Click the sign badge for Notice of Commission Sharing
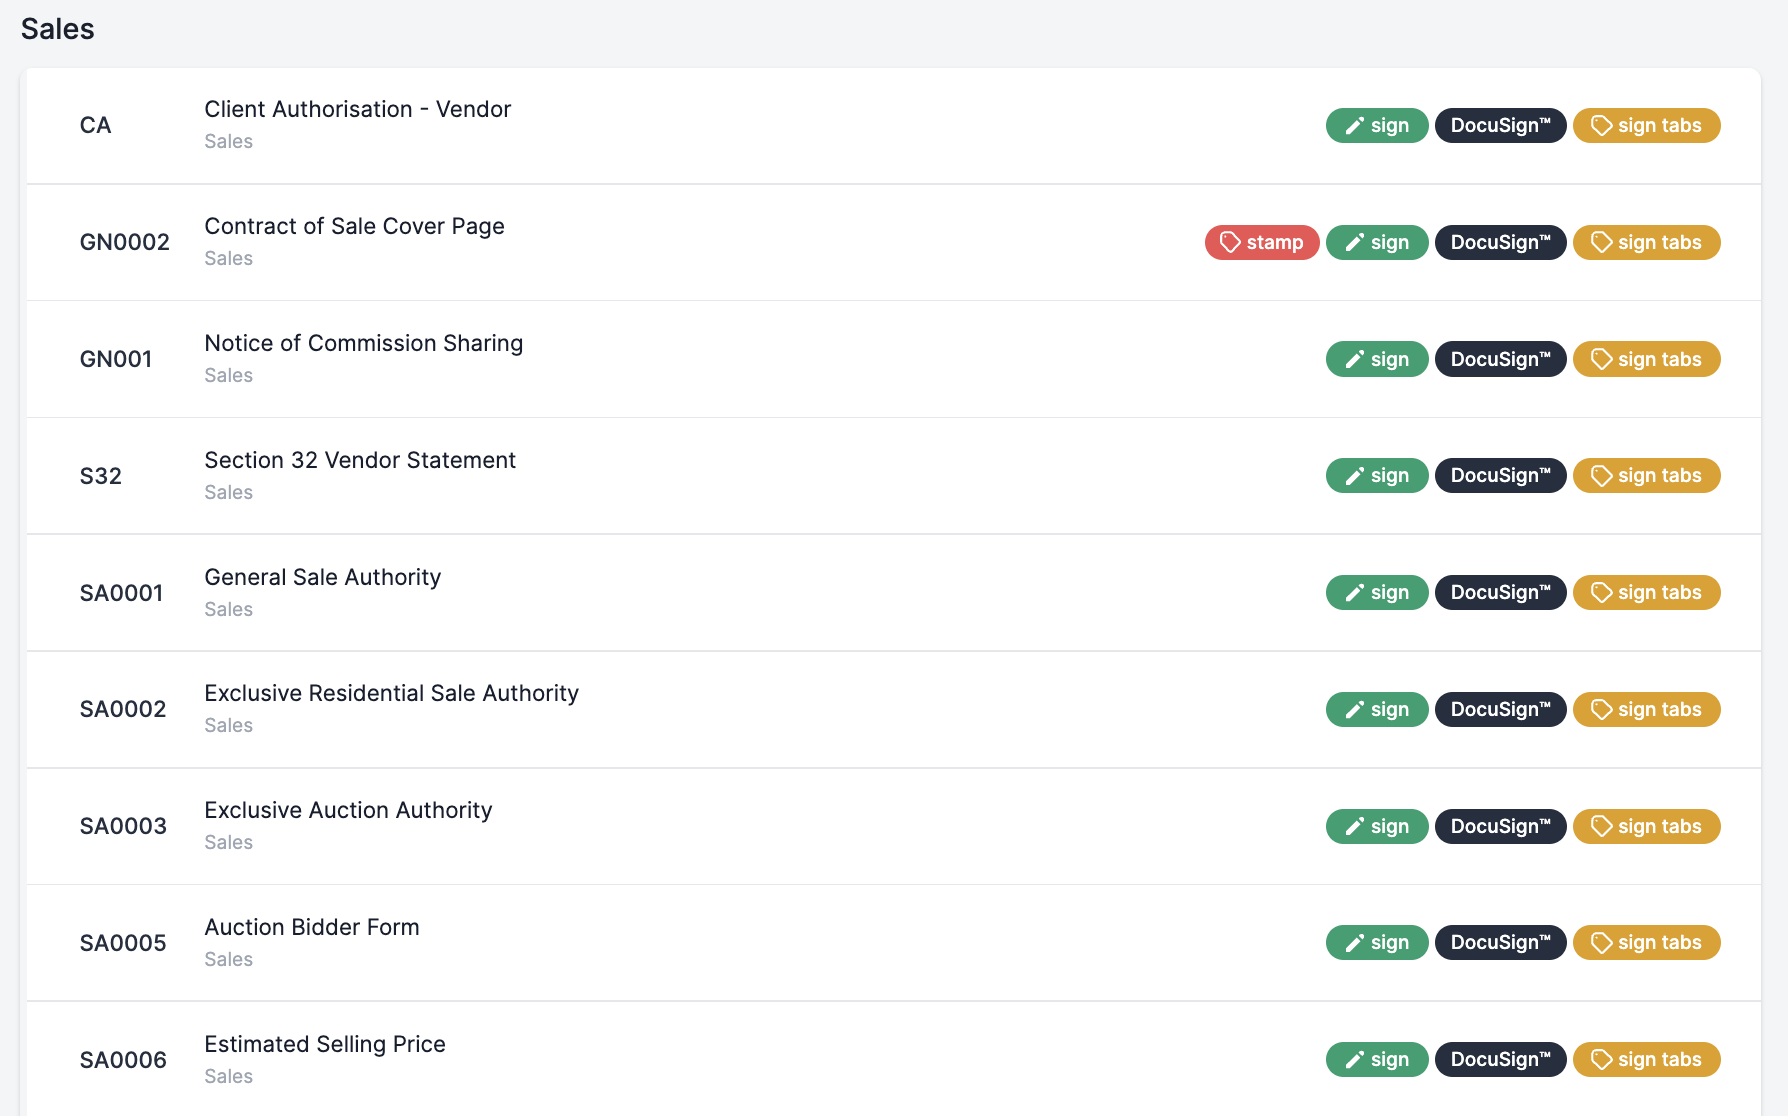The image size is (1788, 1116). click(x=1377, y=359)
